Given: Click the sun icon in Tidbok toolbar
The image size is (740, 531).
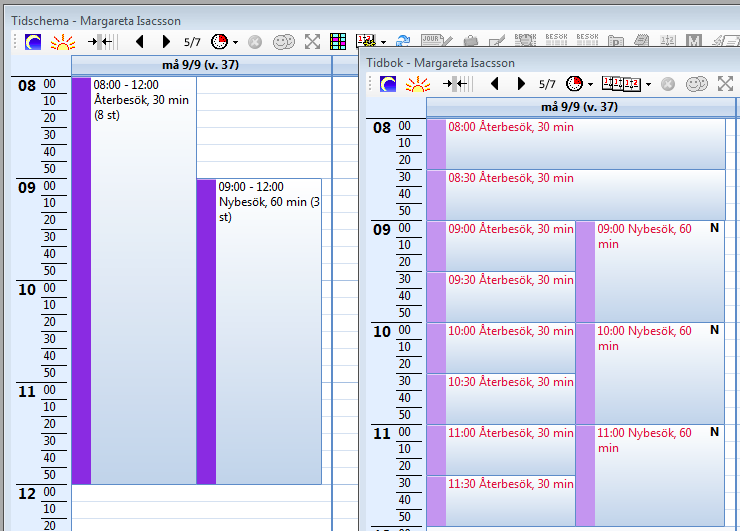Looking at the screenshot, I should tap(418, 84).
